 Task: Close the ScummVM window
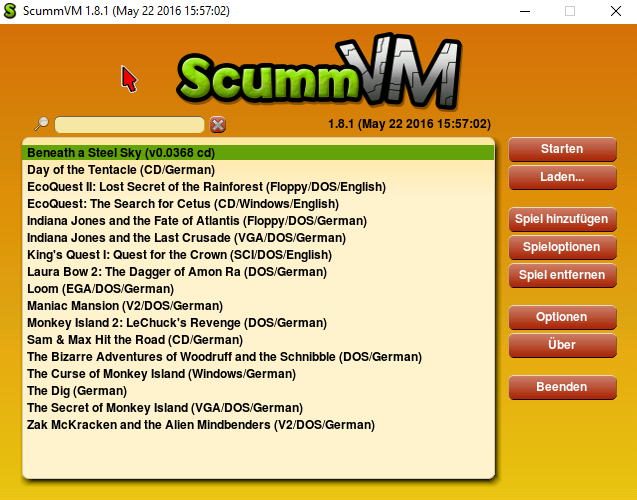pos(616,11)
